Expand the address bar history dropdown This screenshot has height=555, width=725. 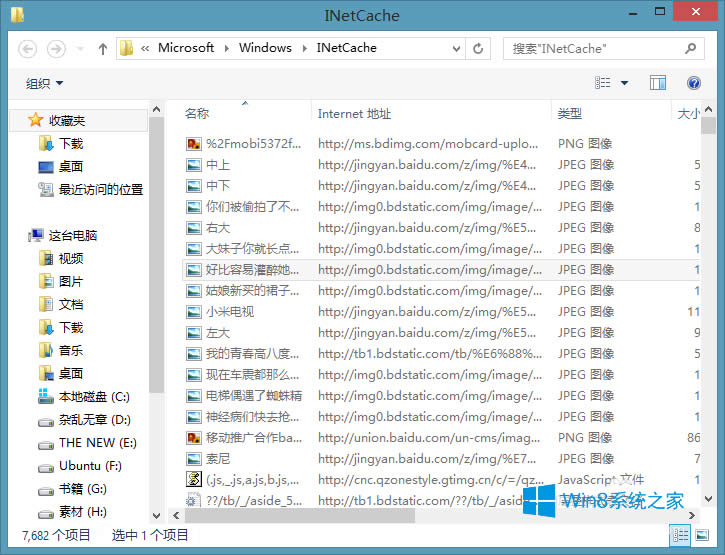pos(457,48)
